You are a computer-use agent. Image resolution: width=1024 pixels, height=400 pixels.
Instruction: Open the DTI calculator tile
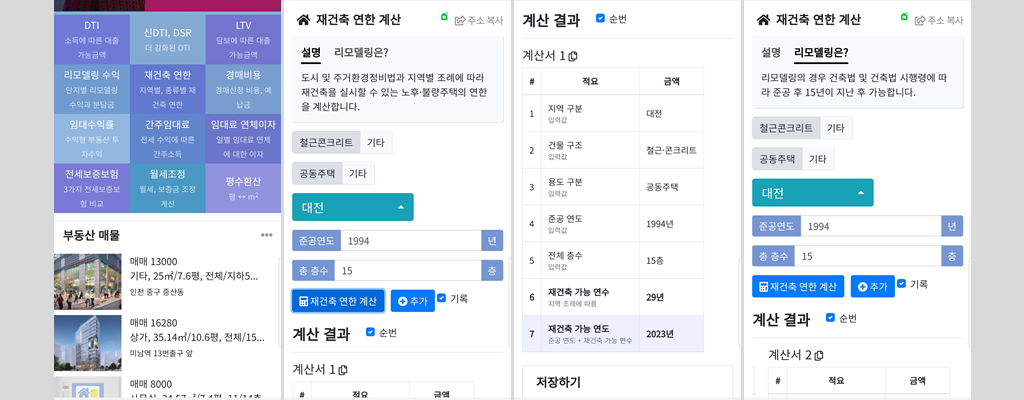coord(92,39)
